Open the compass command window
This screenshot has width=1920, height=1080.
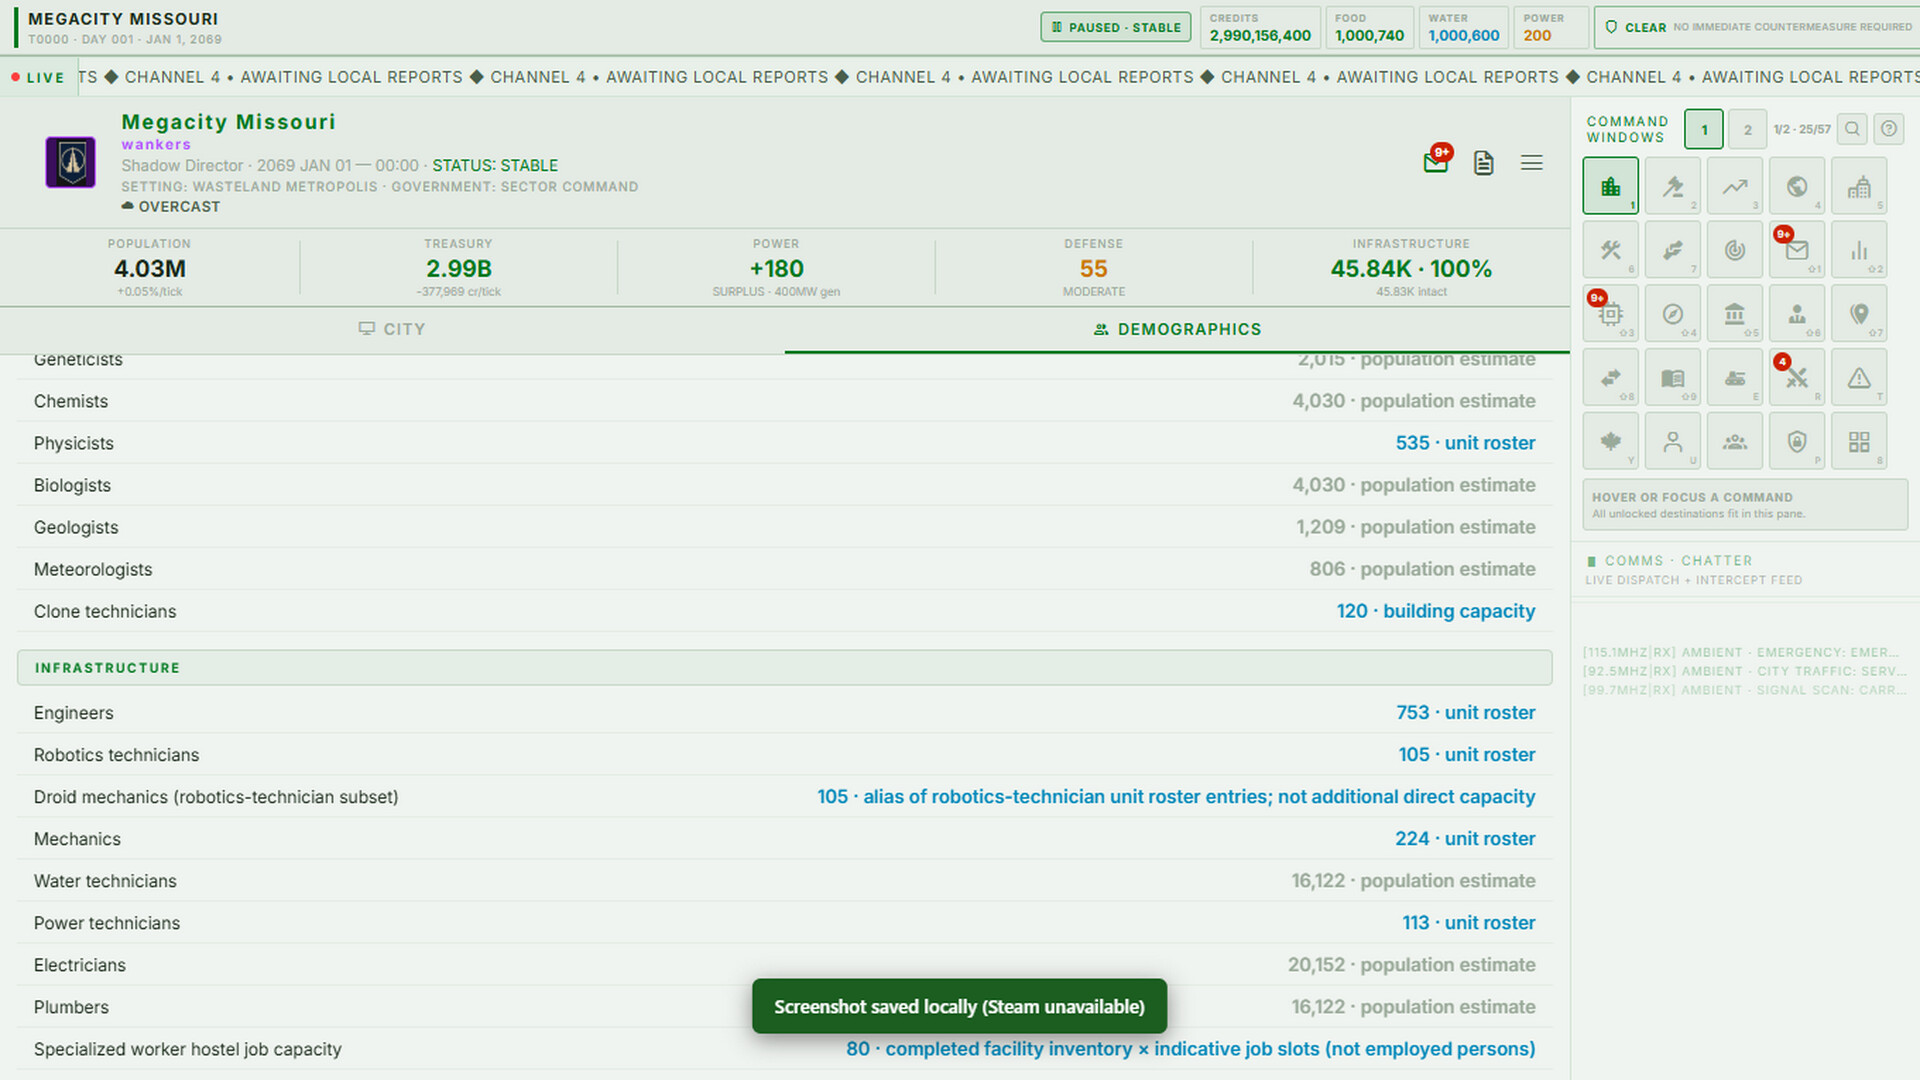click(1672, 314)
